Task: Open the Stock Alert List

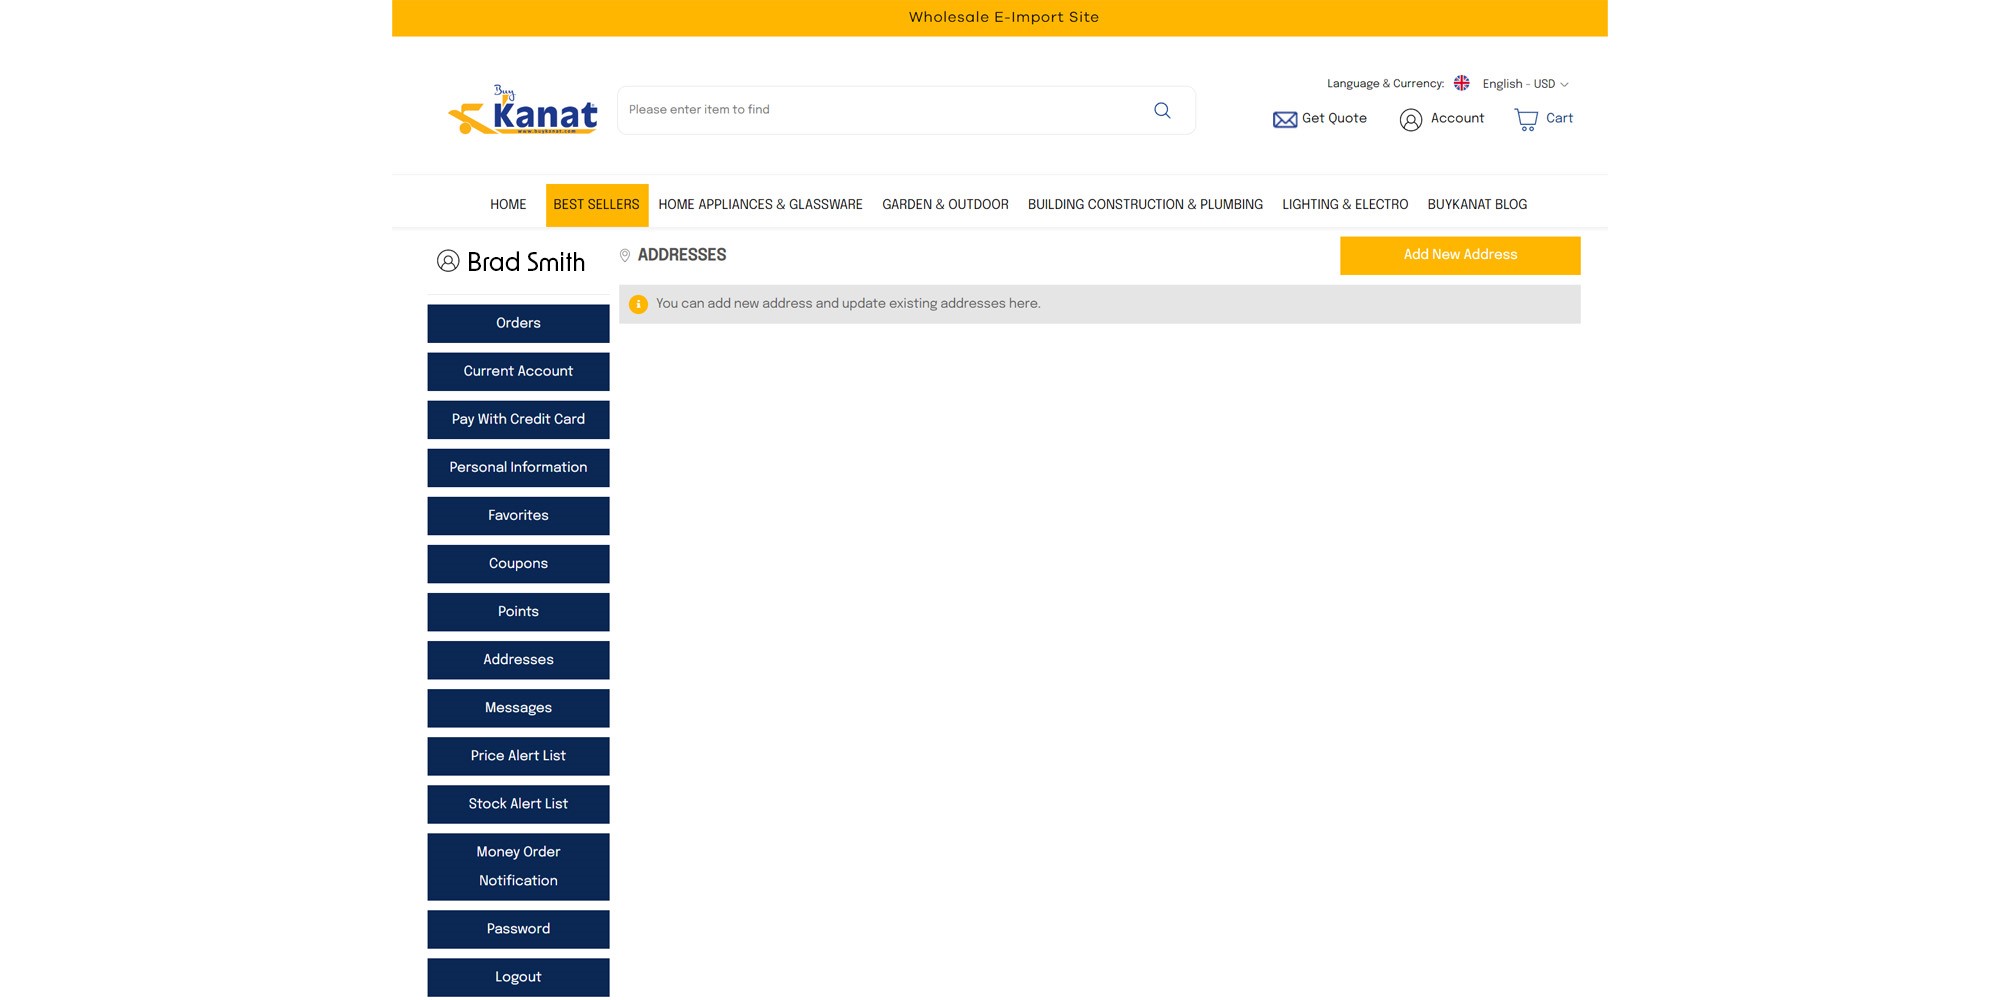Action: tap(518, 803)
